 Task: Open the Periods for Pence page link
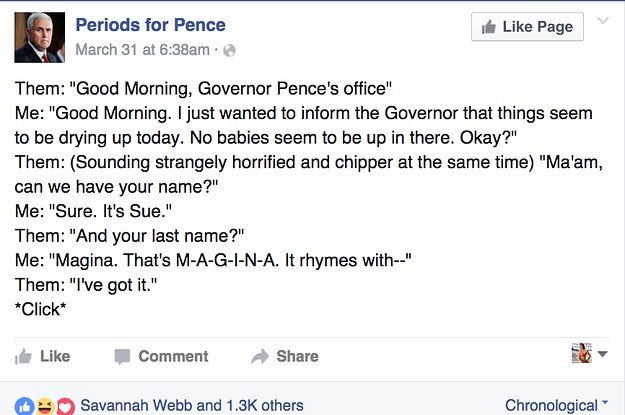coord(150,25)
